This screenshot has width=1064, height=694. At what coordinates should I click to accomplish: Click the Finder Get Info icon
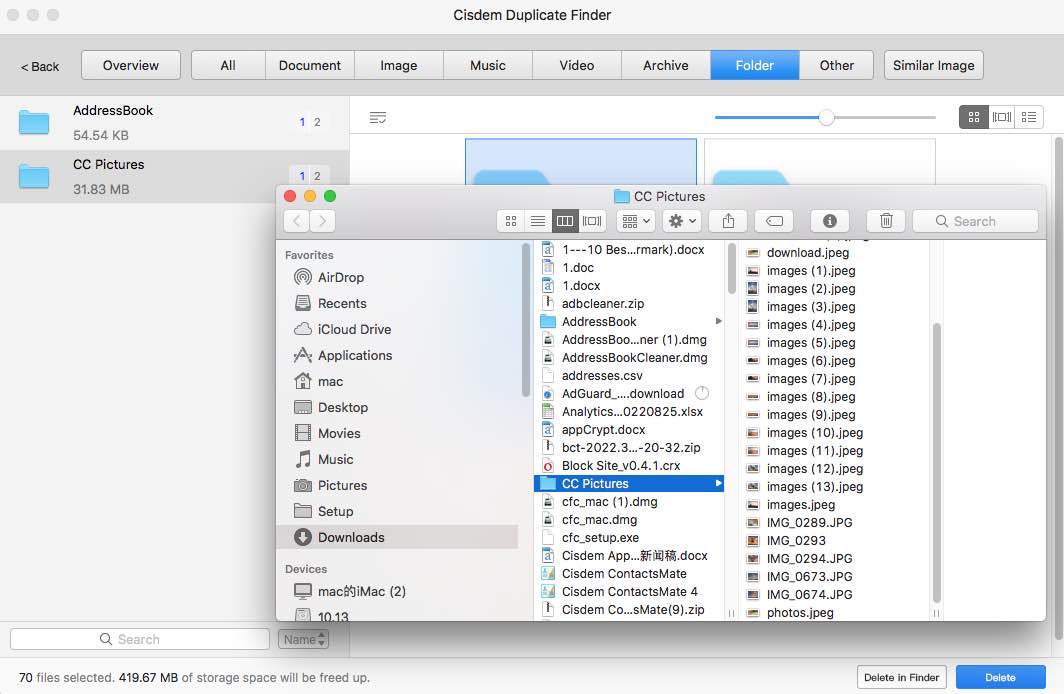829,221
